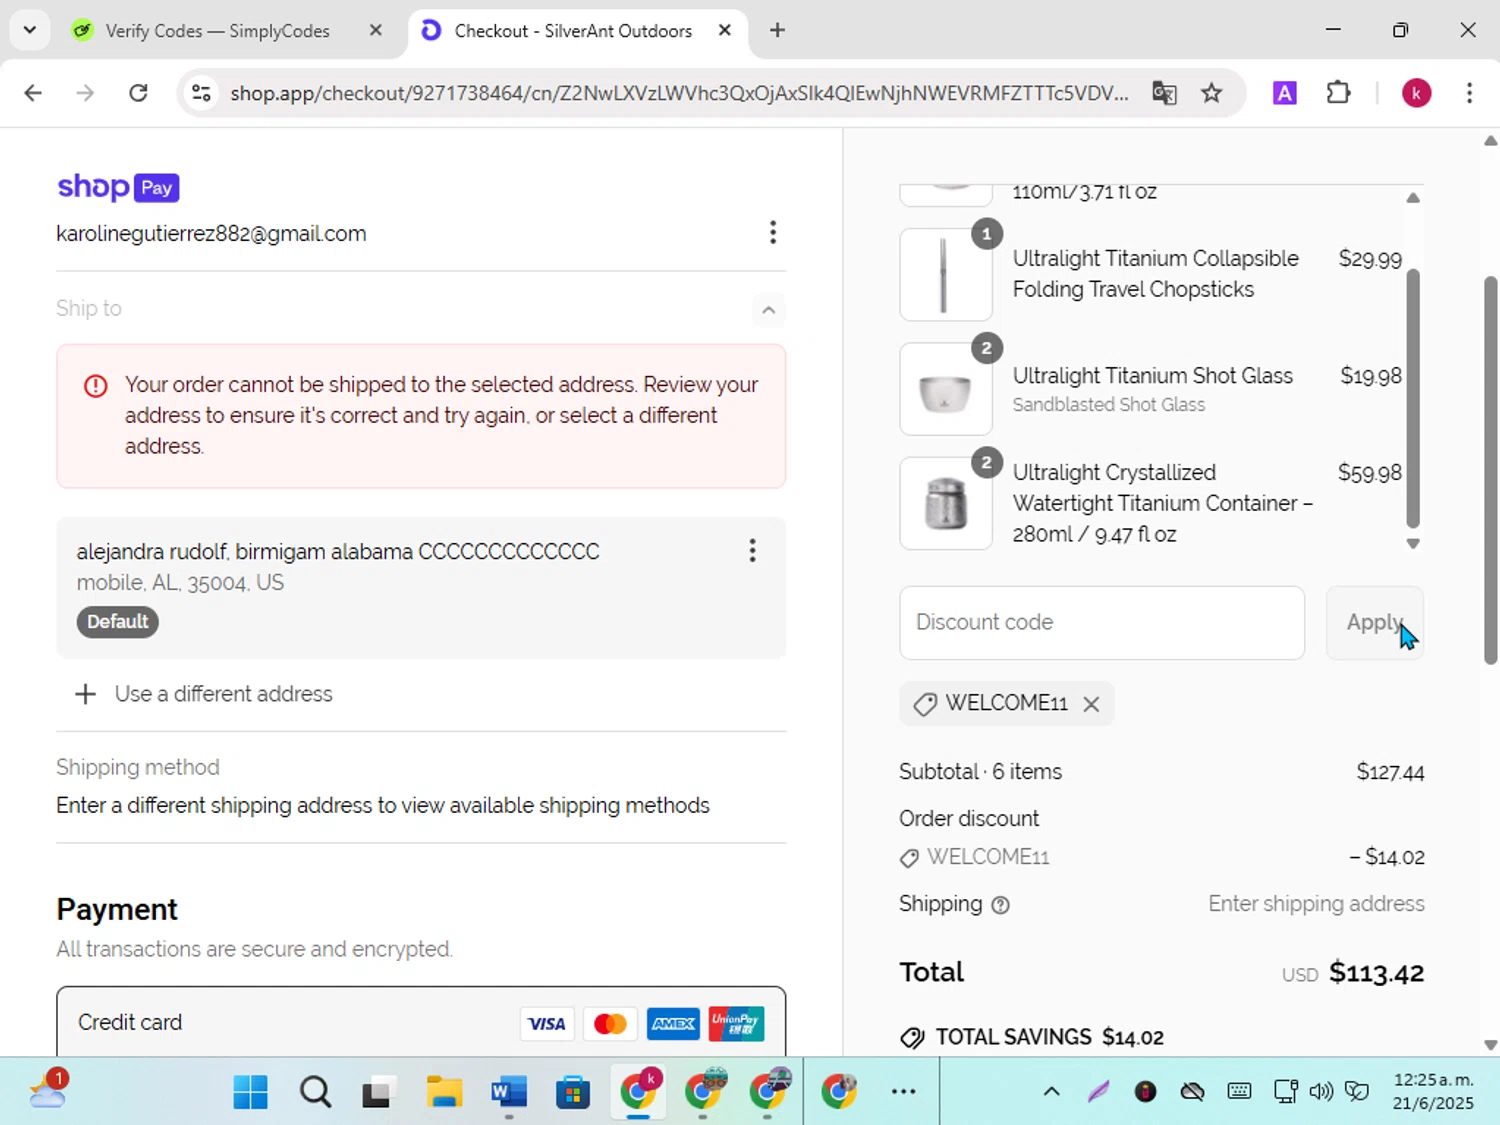The height and width of the screenshot is (1125, 1500).
Task: Open account options next to email
Action: (x=773, y=232)
